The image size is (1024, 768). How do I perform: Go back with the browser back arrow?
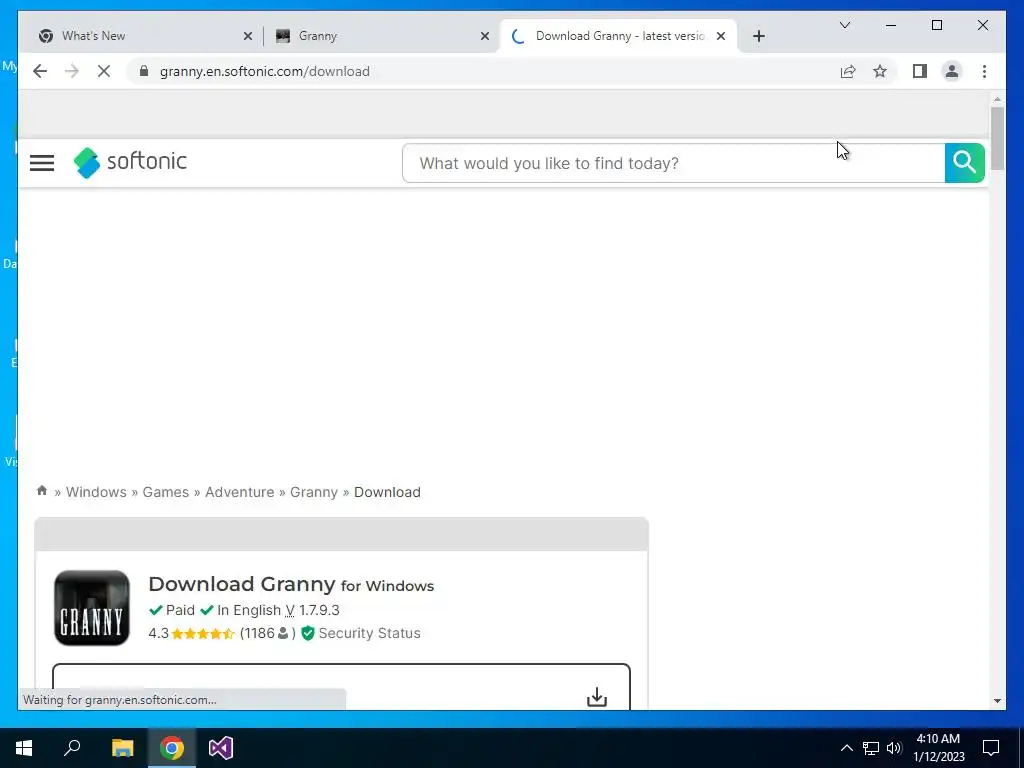(x=40, y=71)
